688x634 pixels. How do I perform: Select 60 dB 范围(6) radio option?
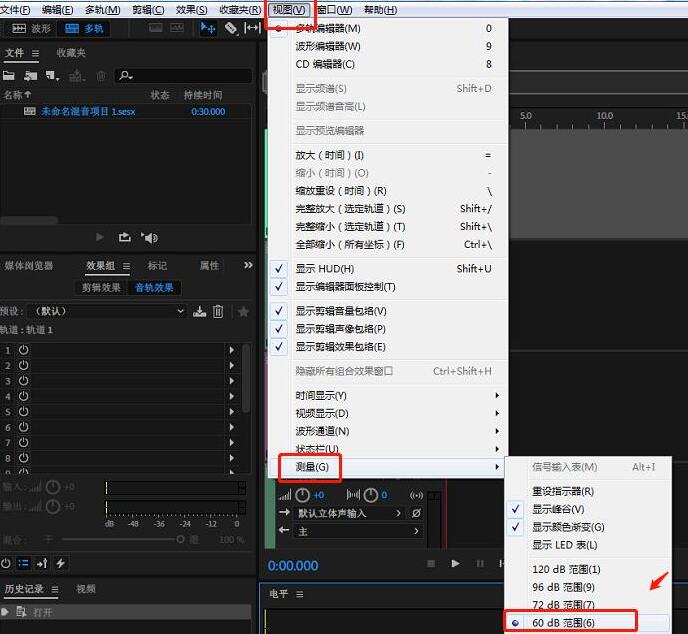pos(588,623)
